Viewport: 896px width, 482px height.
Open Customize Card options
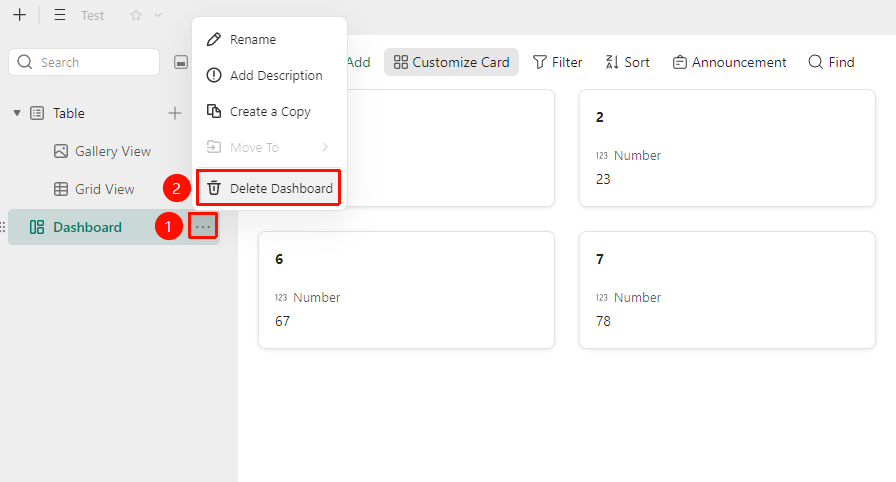pyautogui.click(x=451, y=62)
